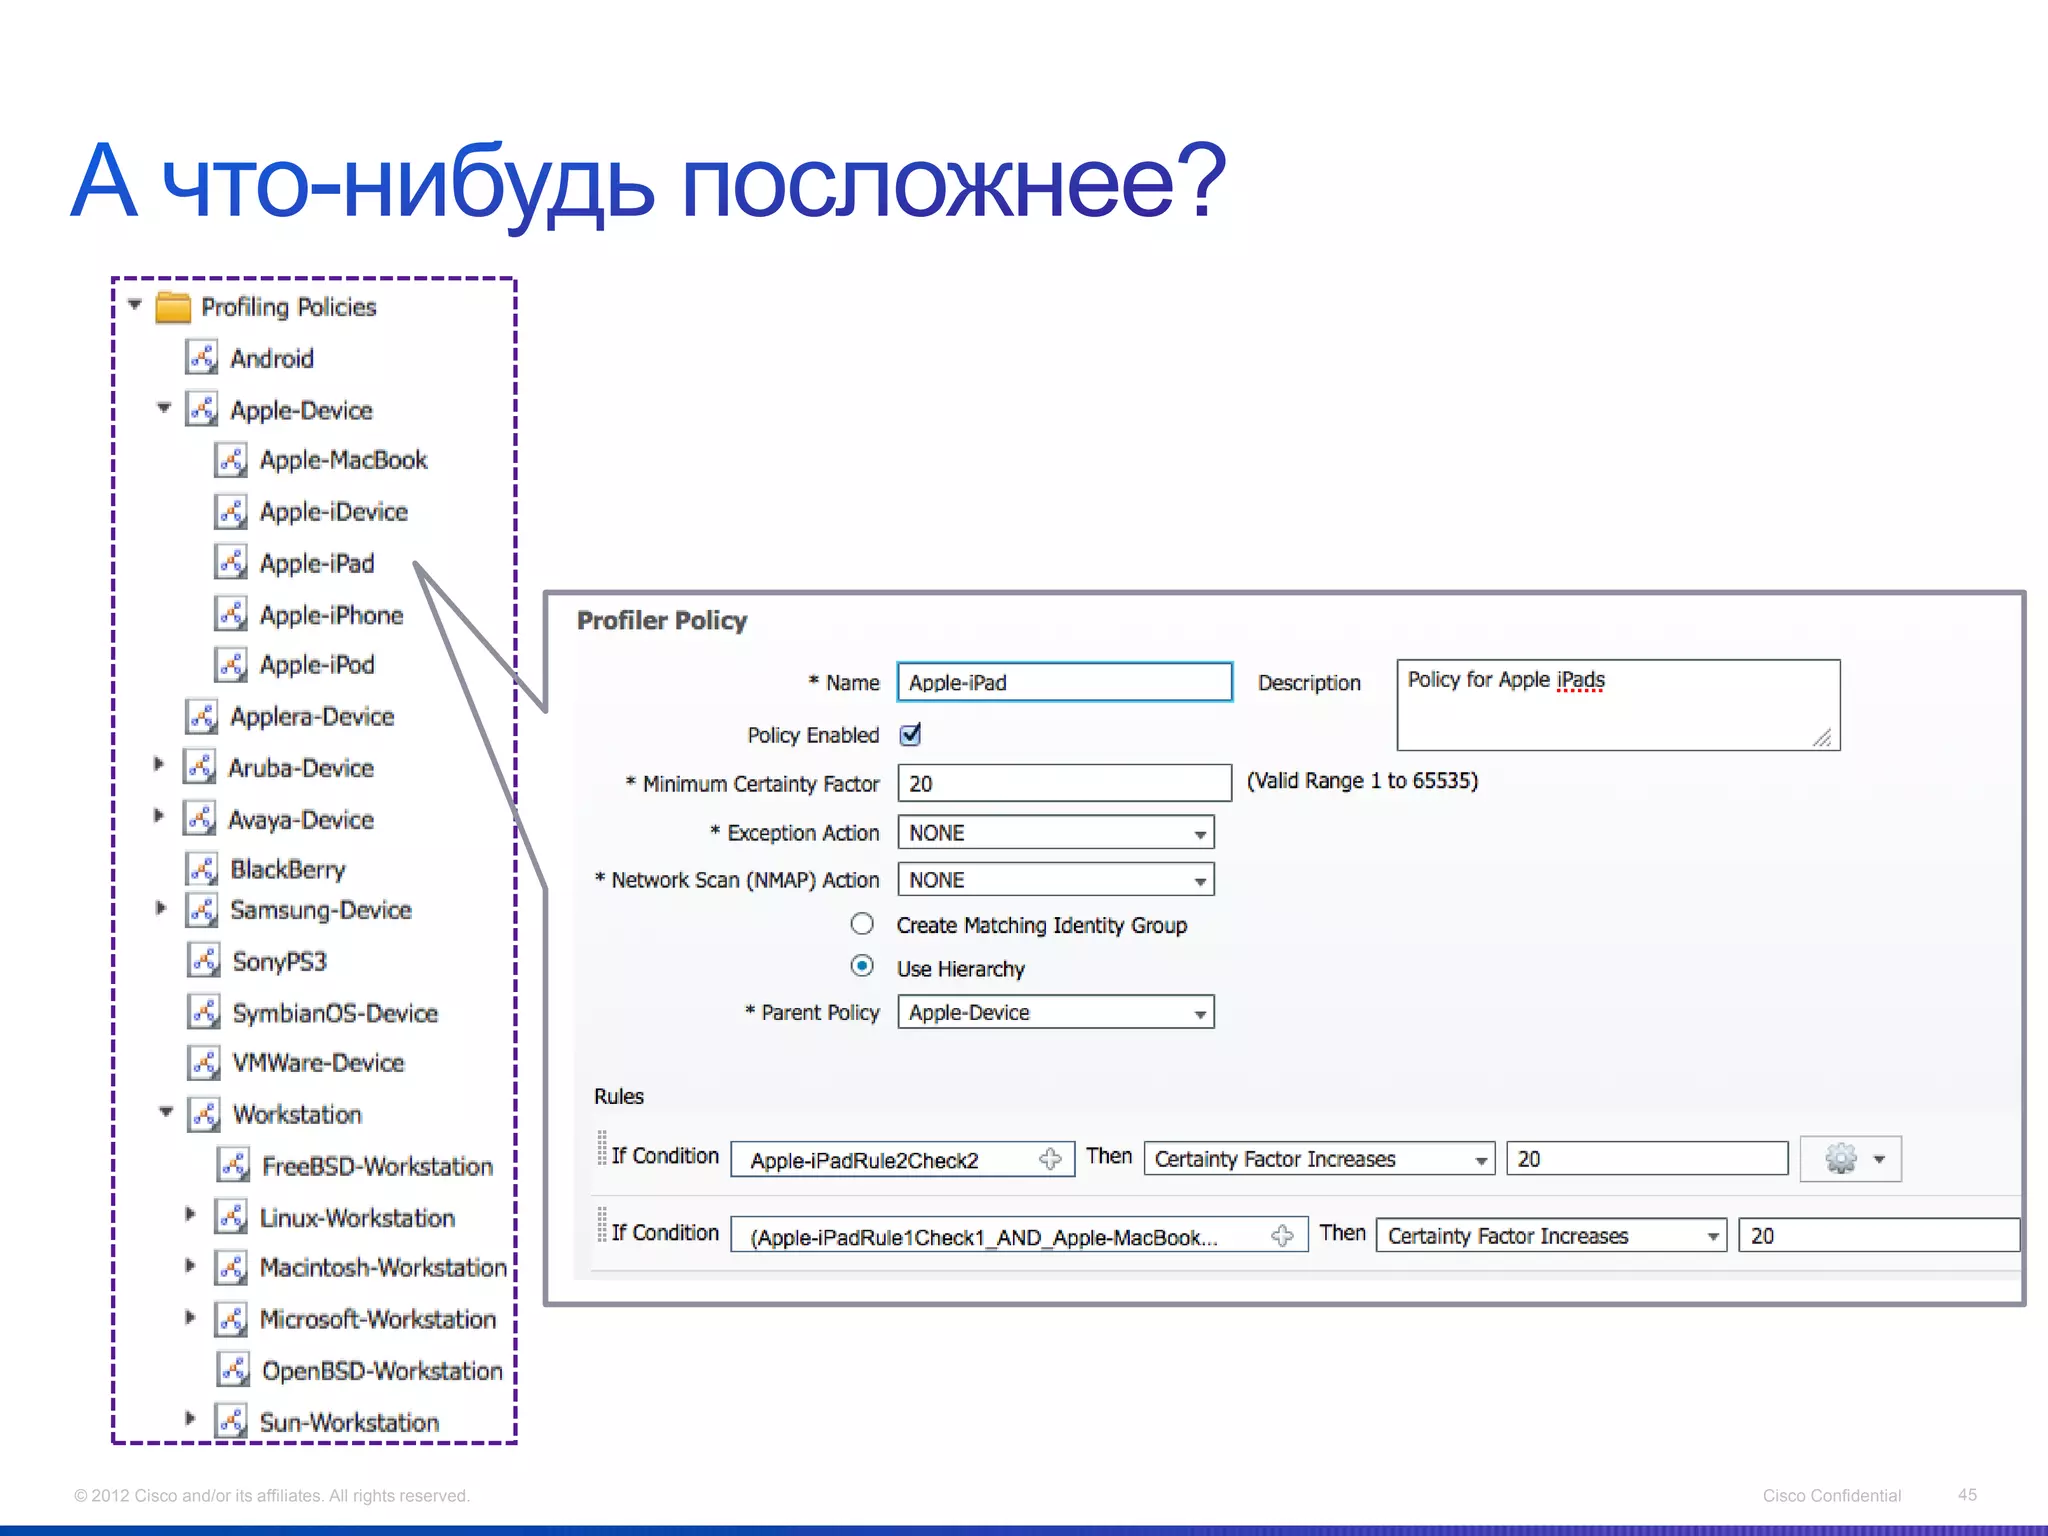Collapse the Apple-Device tree node
Screen dimensions: 2048x1536
164,408
